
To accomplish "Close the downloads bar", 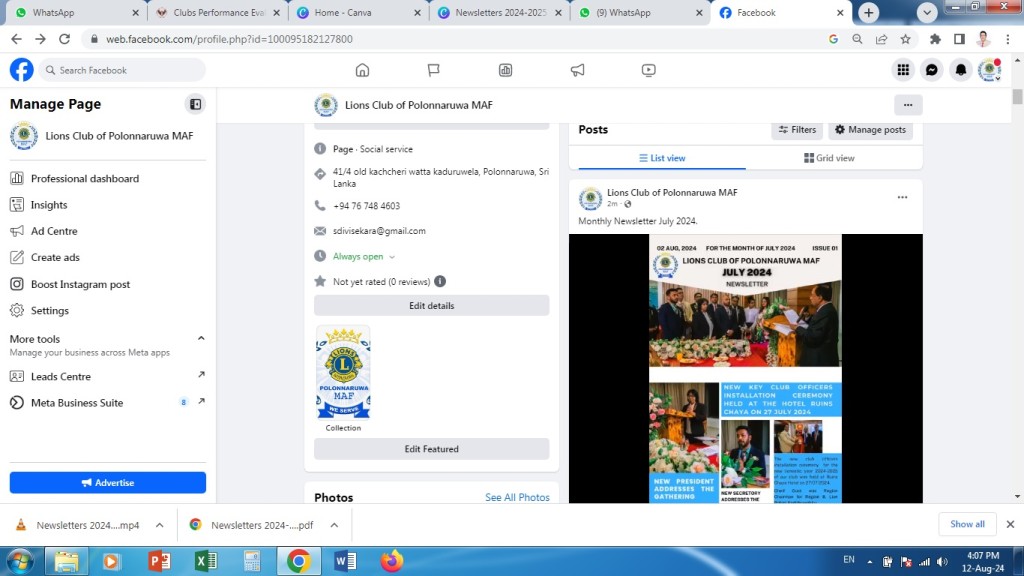I will pyautogui.click(x=1010, y=524).
